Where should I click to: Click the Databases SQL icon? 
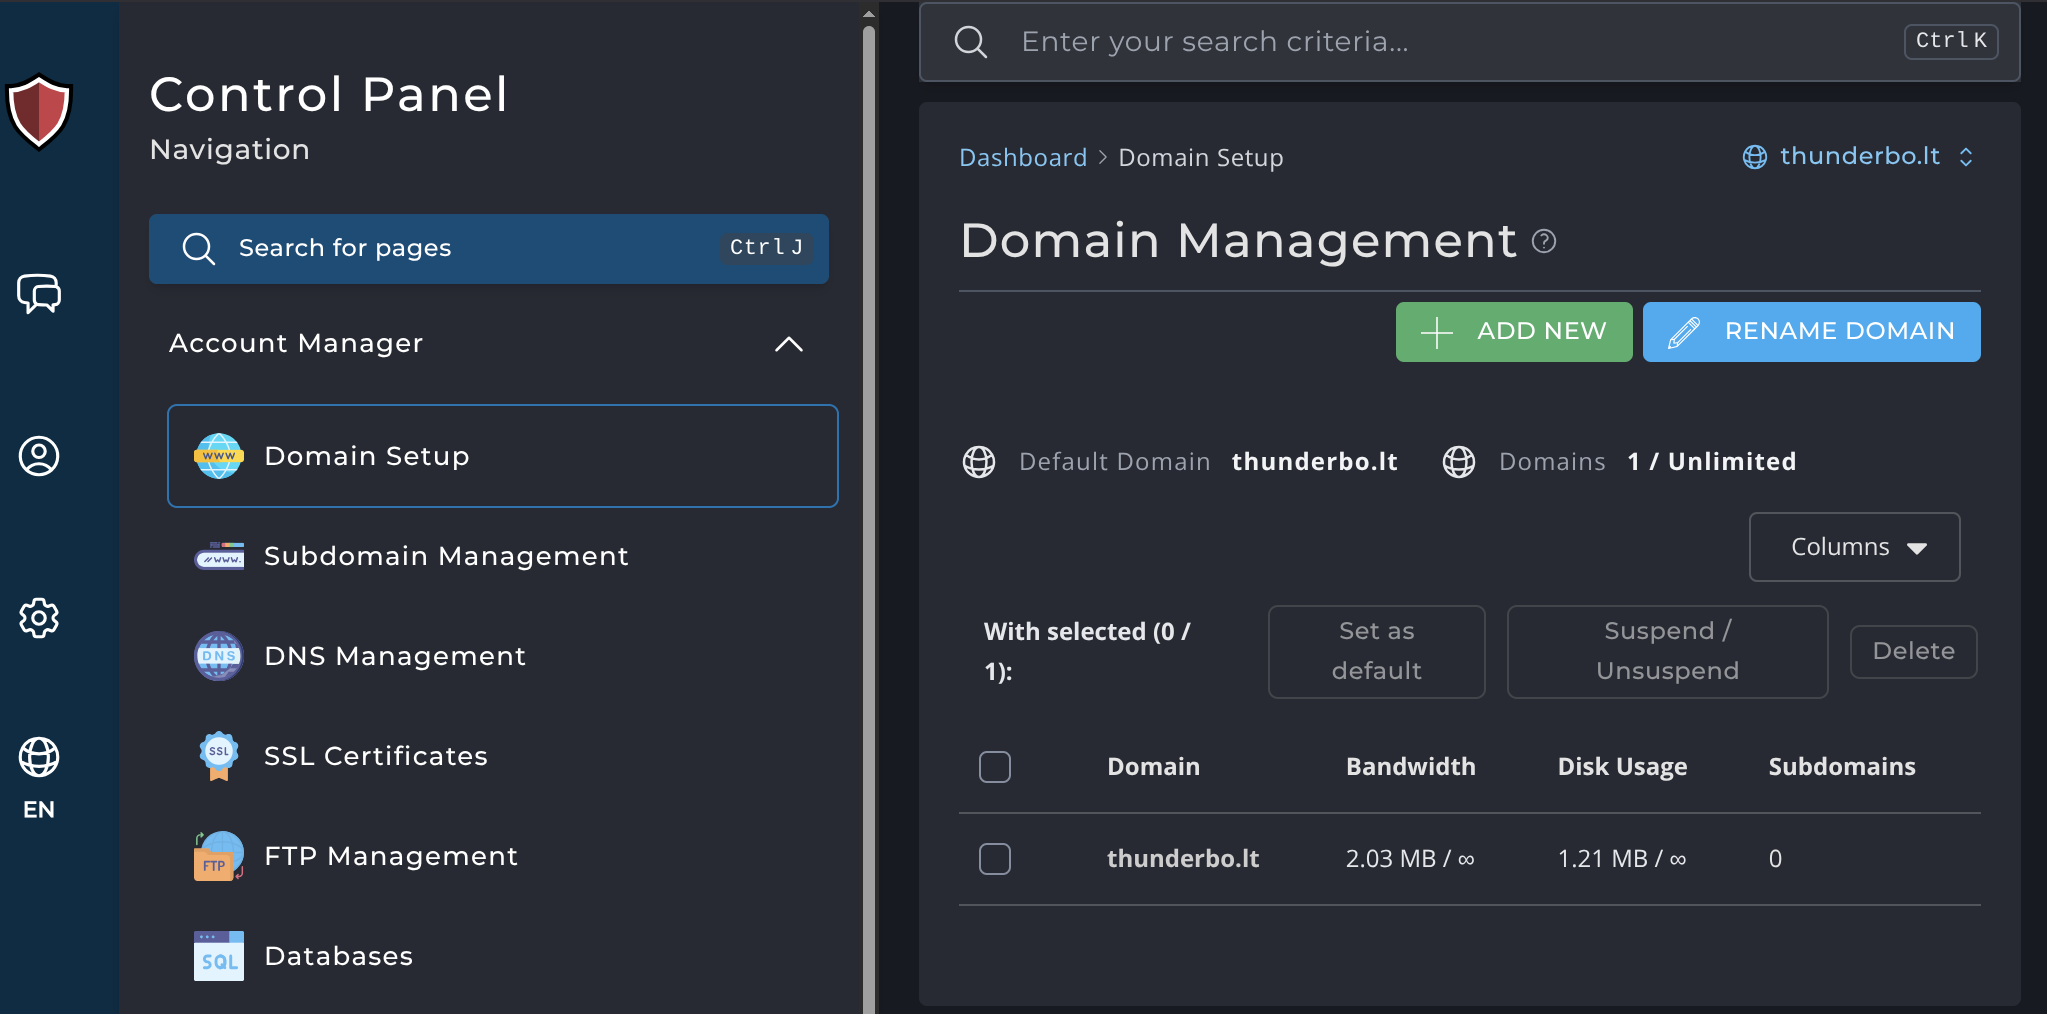219,956
